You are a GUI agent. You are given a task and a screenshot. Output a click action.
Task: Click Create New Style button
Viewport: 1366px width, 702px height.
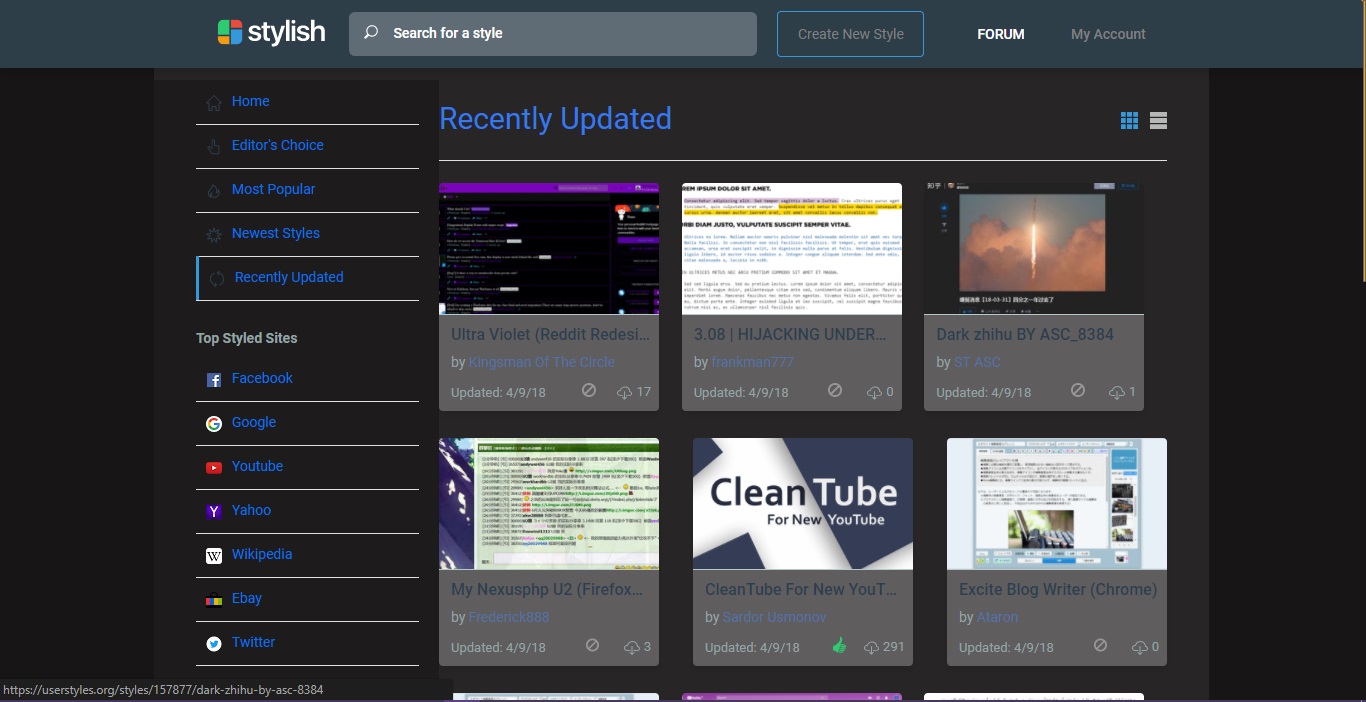[850, 34]
